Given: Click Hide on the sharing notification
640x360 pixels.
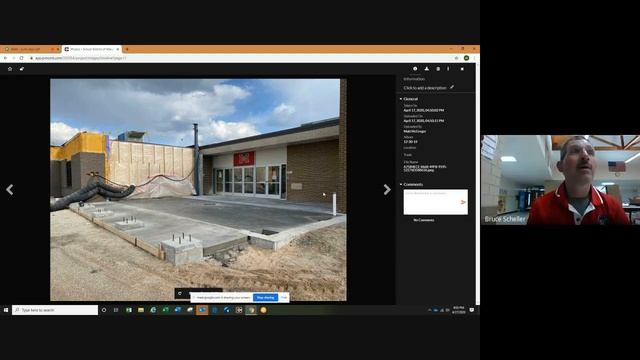Looking at the screenshot, I should pos(284,298).
